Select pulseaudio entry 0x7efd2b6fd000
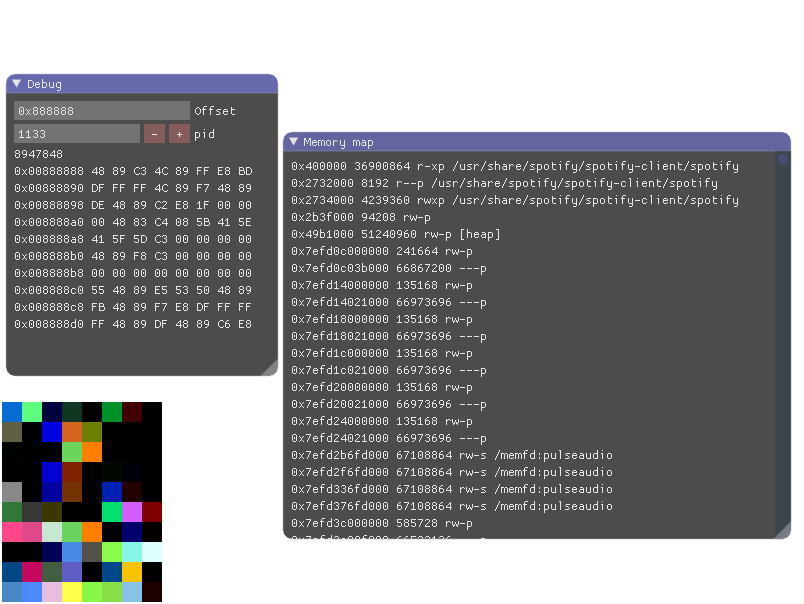 [x=452, y=455]
